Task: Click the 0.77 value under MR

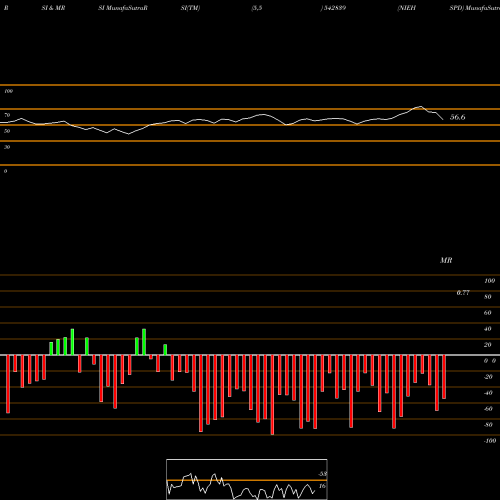Action: point(463,293)
